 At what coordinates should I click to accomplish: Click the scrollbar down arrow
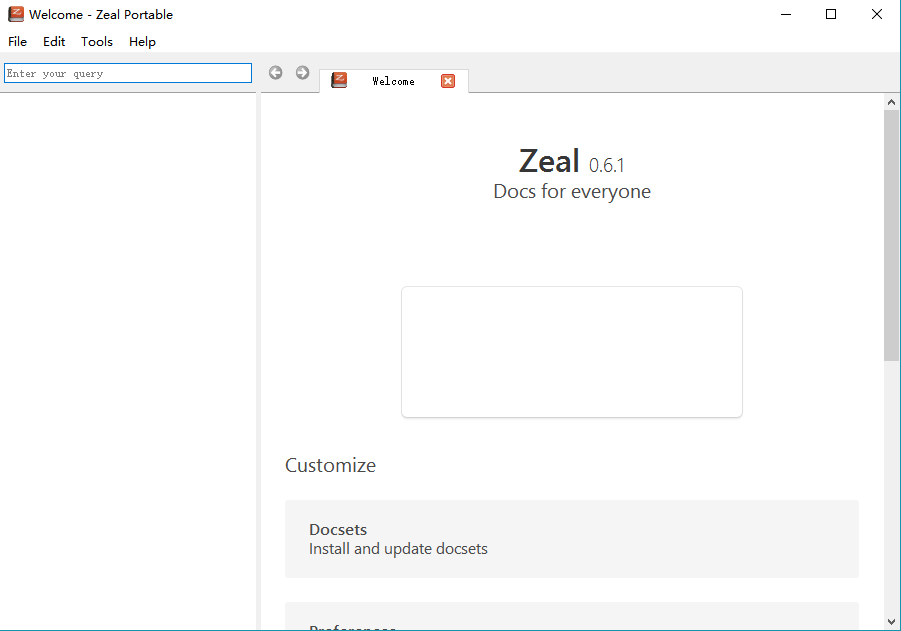pos(891,621)
